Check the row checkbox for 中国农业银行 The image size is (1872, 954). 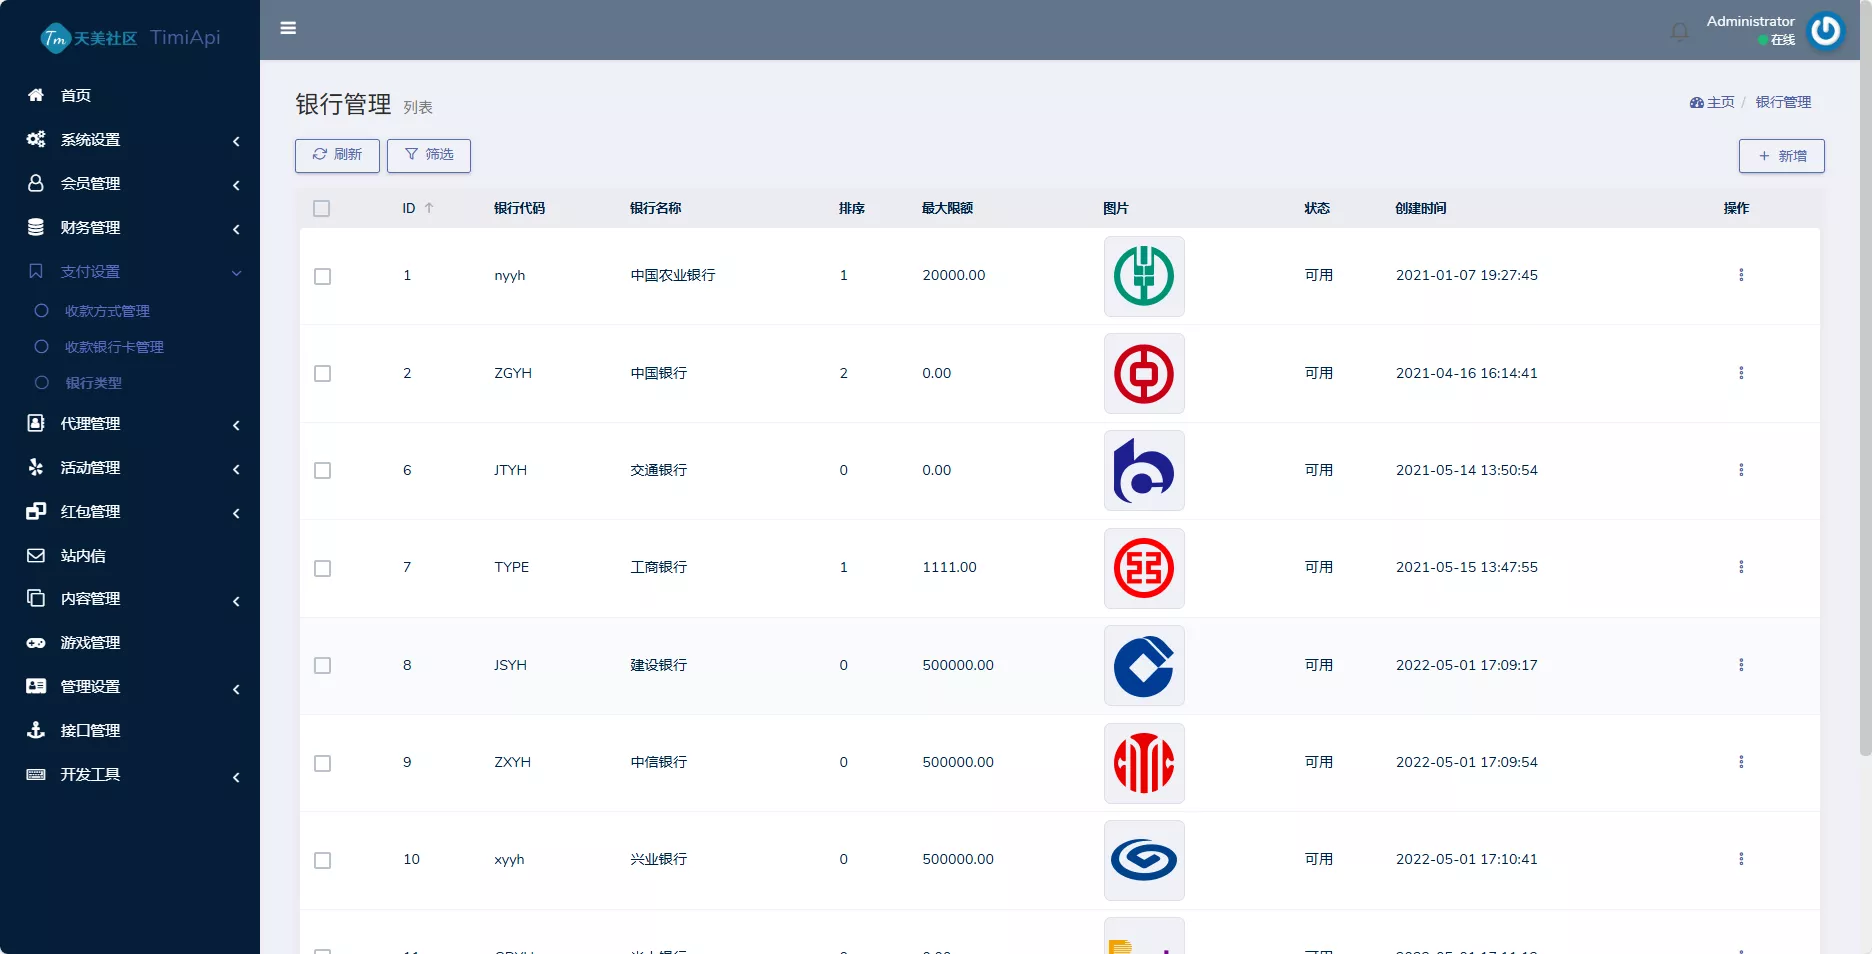[322, 277]
